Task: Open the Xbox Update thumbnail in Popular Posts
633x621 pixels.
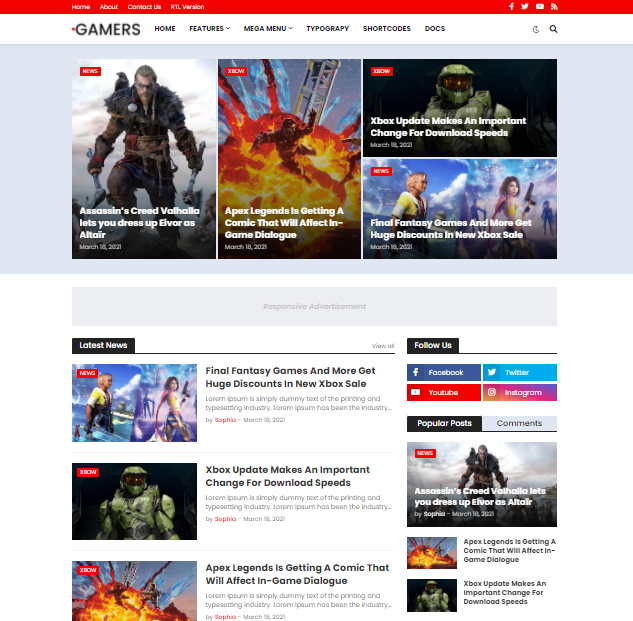Action: (x=432, y=596)
